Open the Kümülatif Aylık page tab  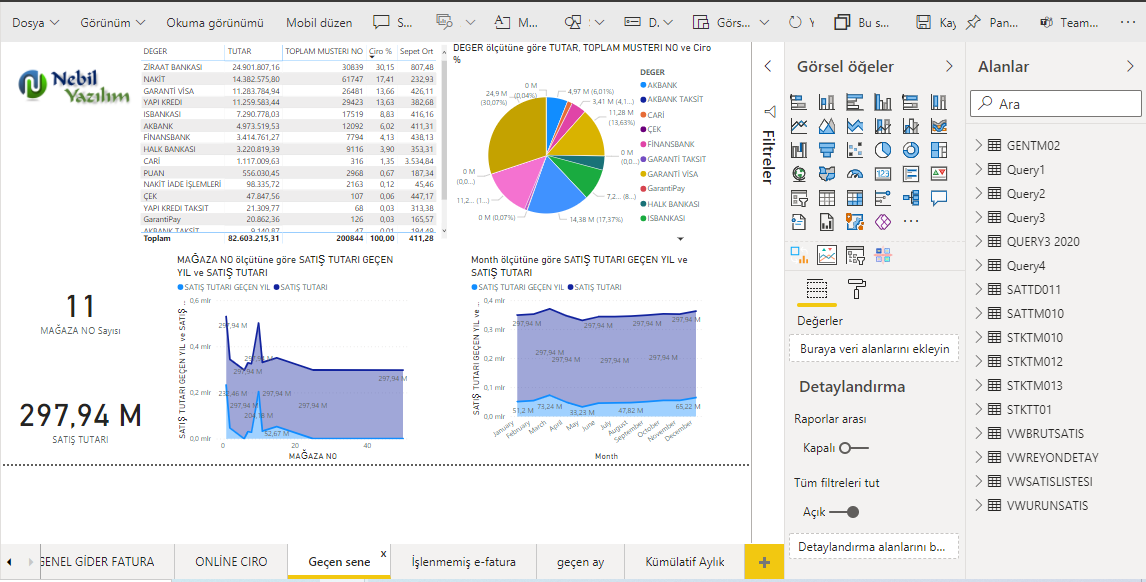(x=685, y=562)
